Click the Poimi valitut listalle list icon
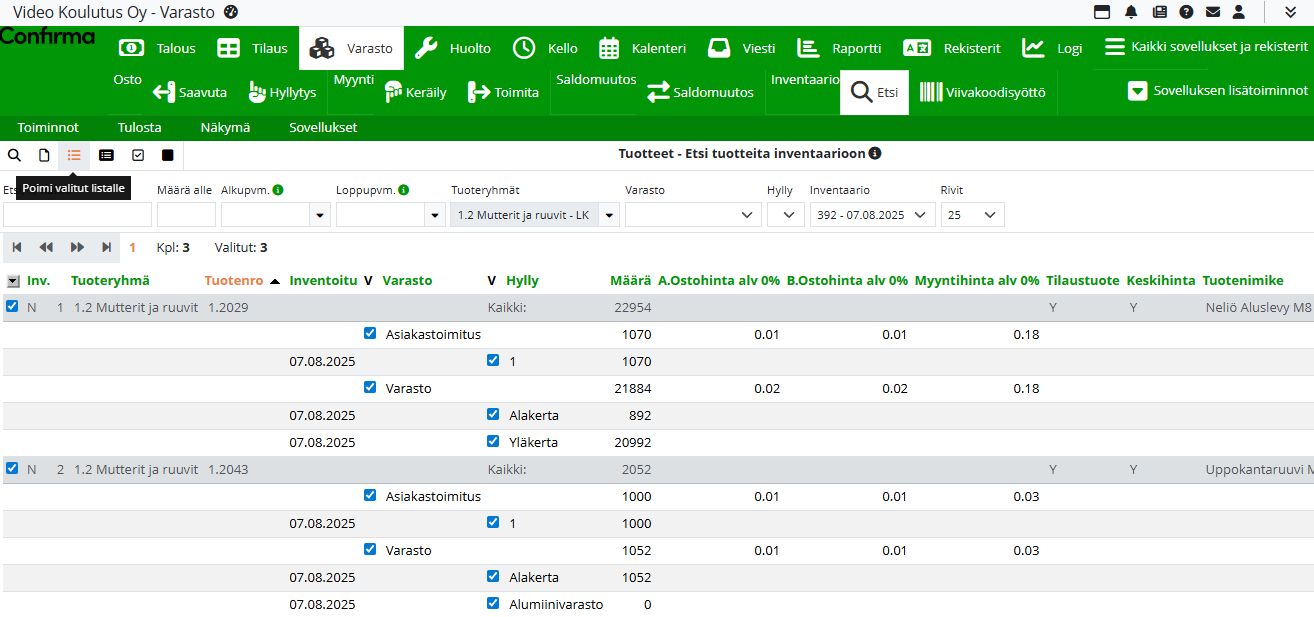 (x=74, y=155)
